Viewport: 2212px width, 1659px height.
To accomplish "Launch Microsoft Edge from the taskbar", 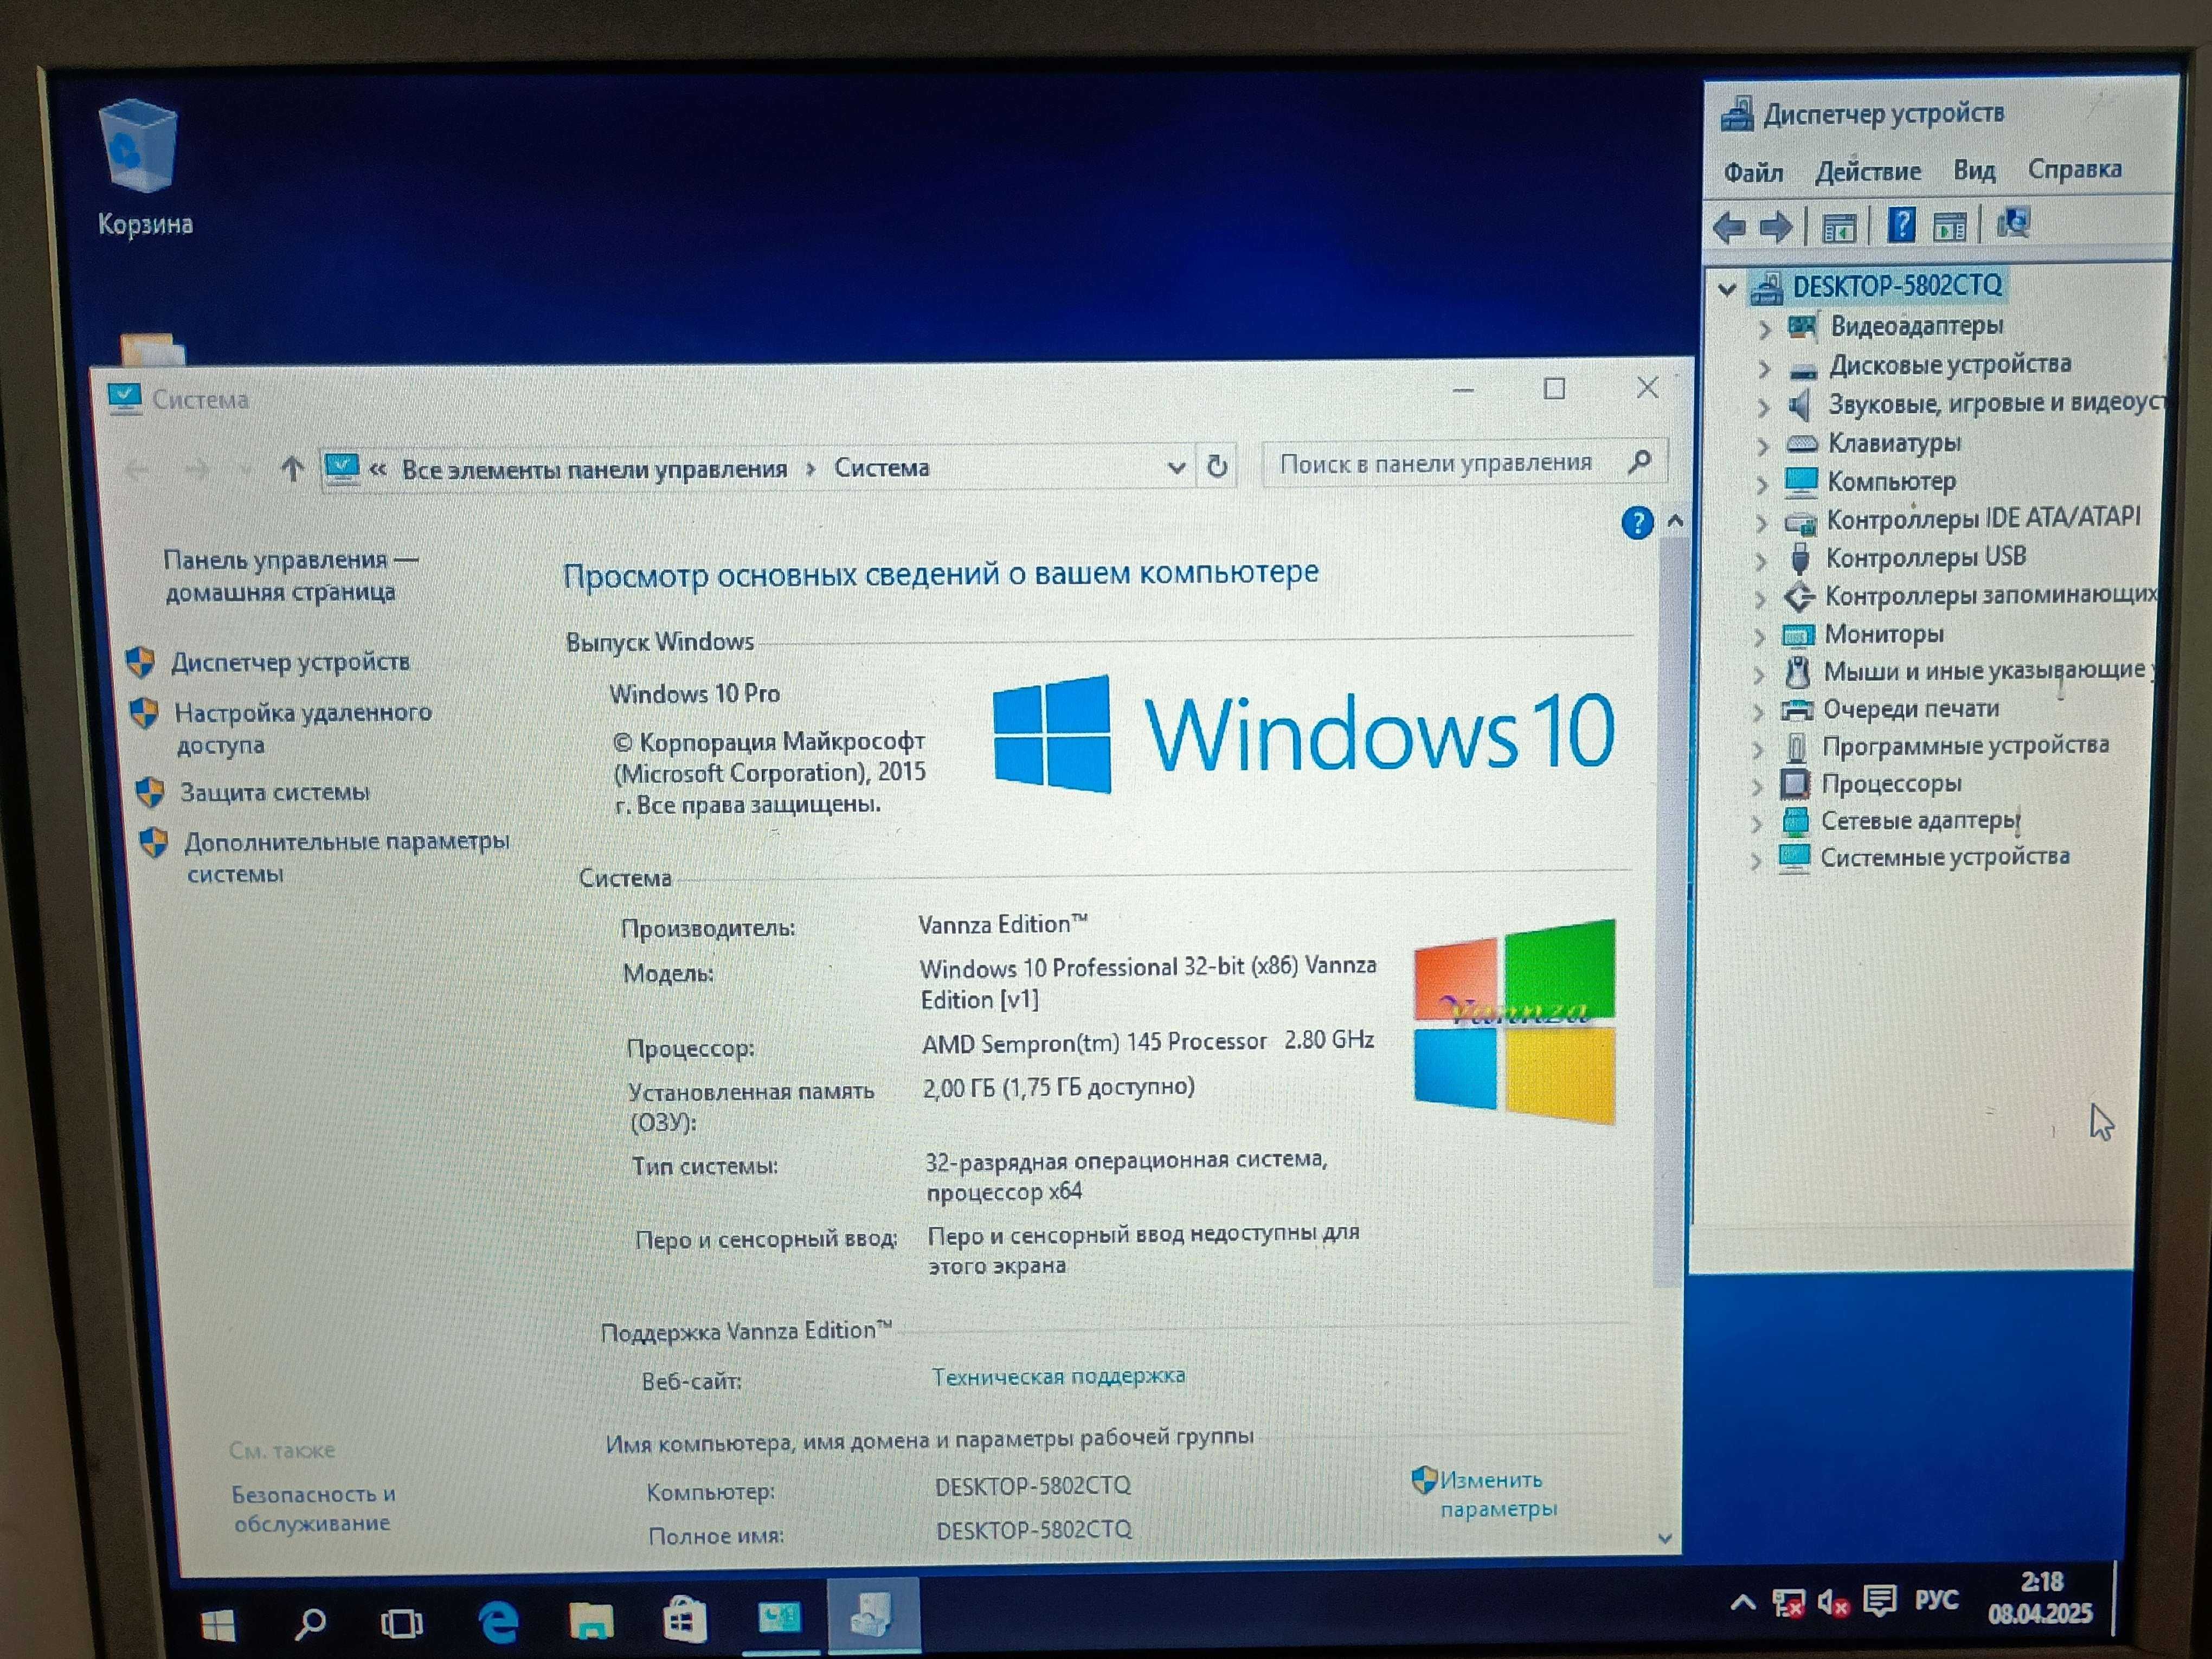I will pyautogui.click(x=498, y=1622).
